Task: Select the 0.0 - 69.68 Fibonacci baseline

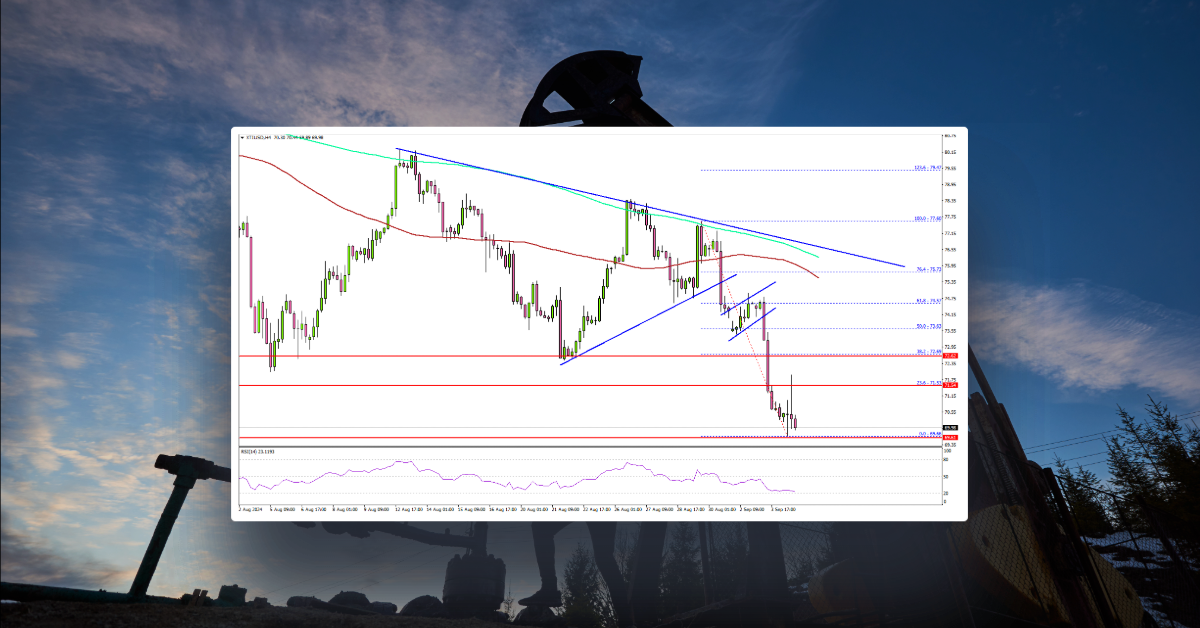Action: pyautogui.click(x=928, y=432)
